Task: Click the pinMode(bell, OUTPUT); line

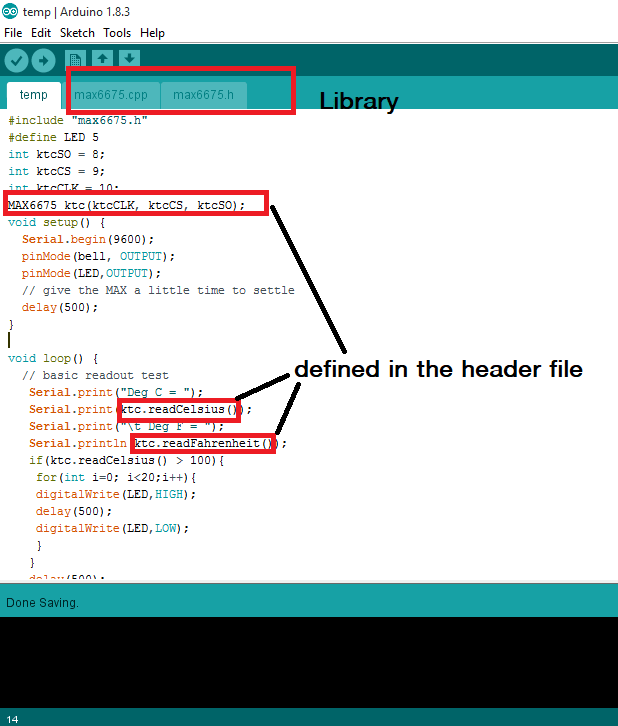Action: tap(98, 257)
